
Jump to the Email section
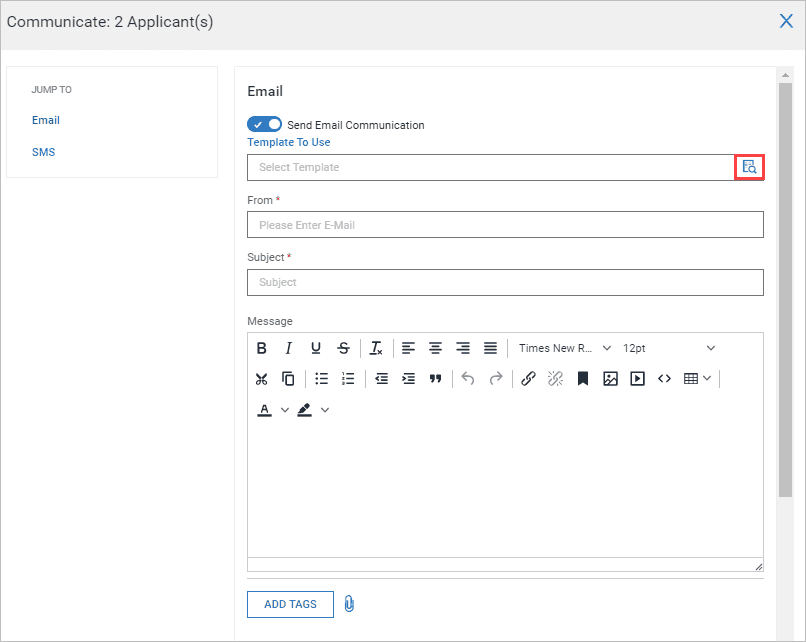pos(46,120)
